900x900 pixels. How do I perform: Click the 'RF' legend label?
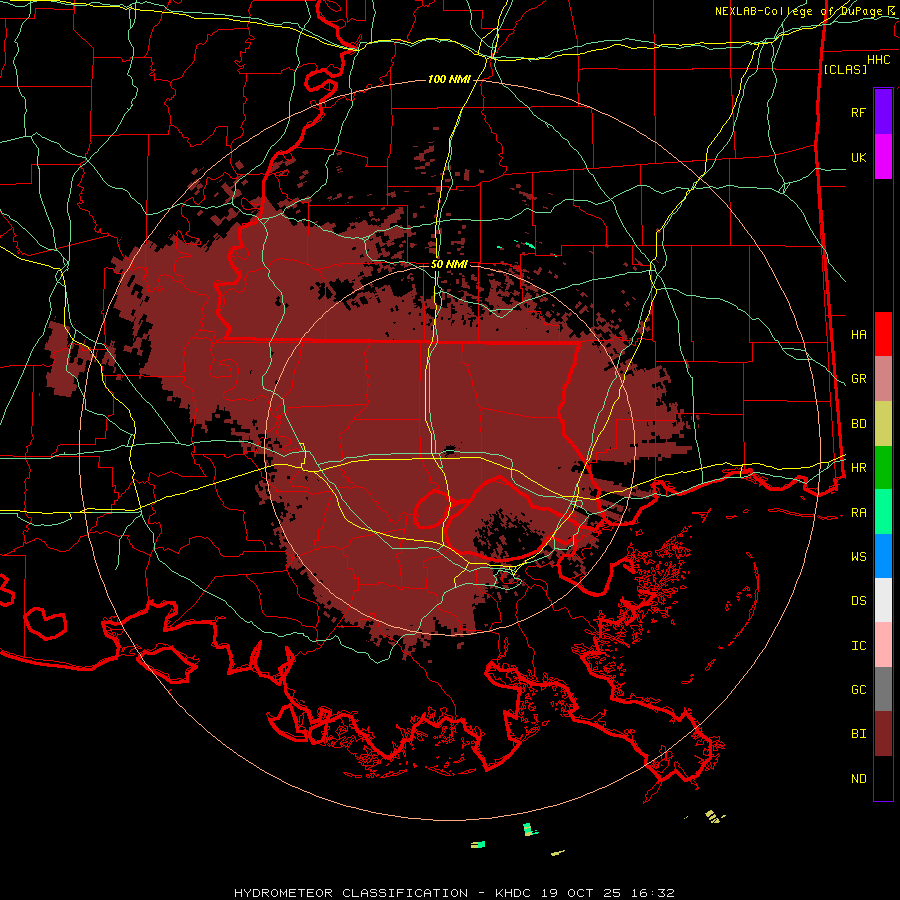pos(858,112)
